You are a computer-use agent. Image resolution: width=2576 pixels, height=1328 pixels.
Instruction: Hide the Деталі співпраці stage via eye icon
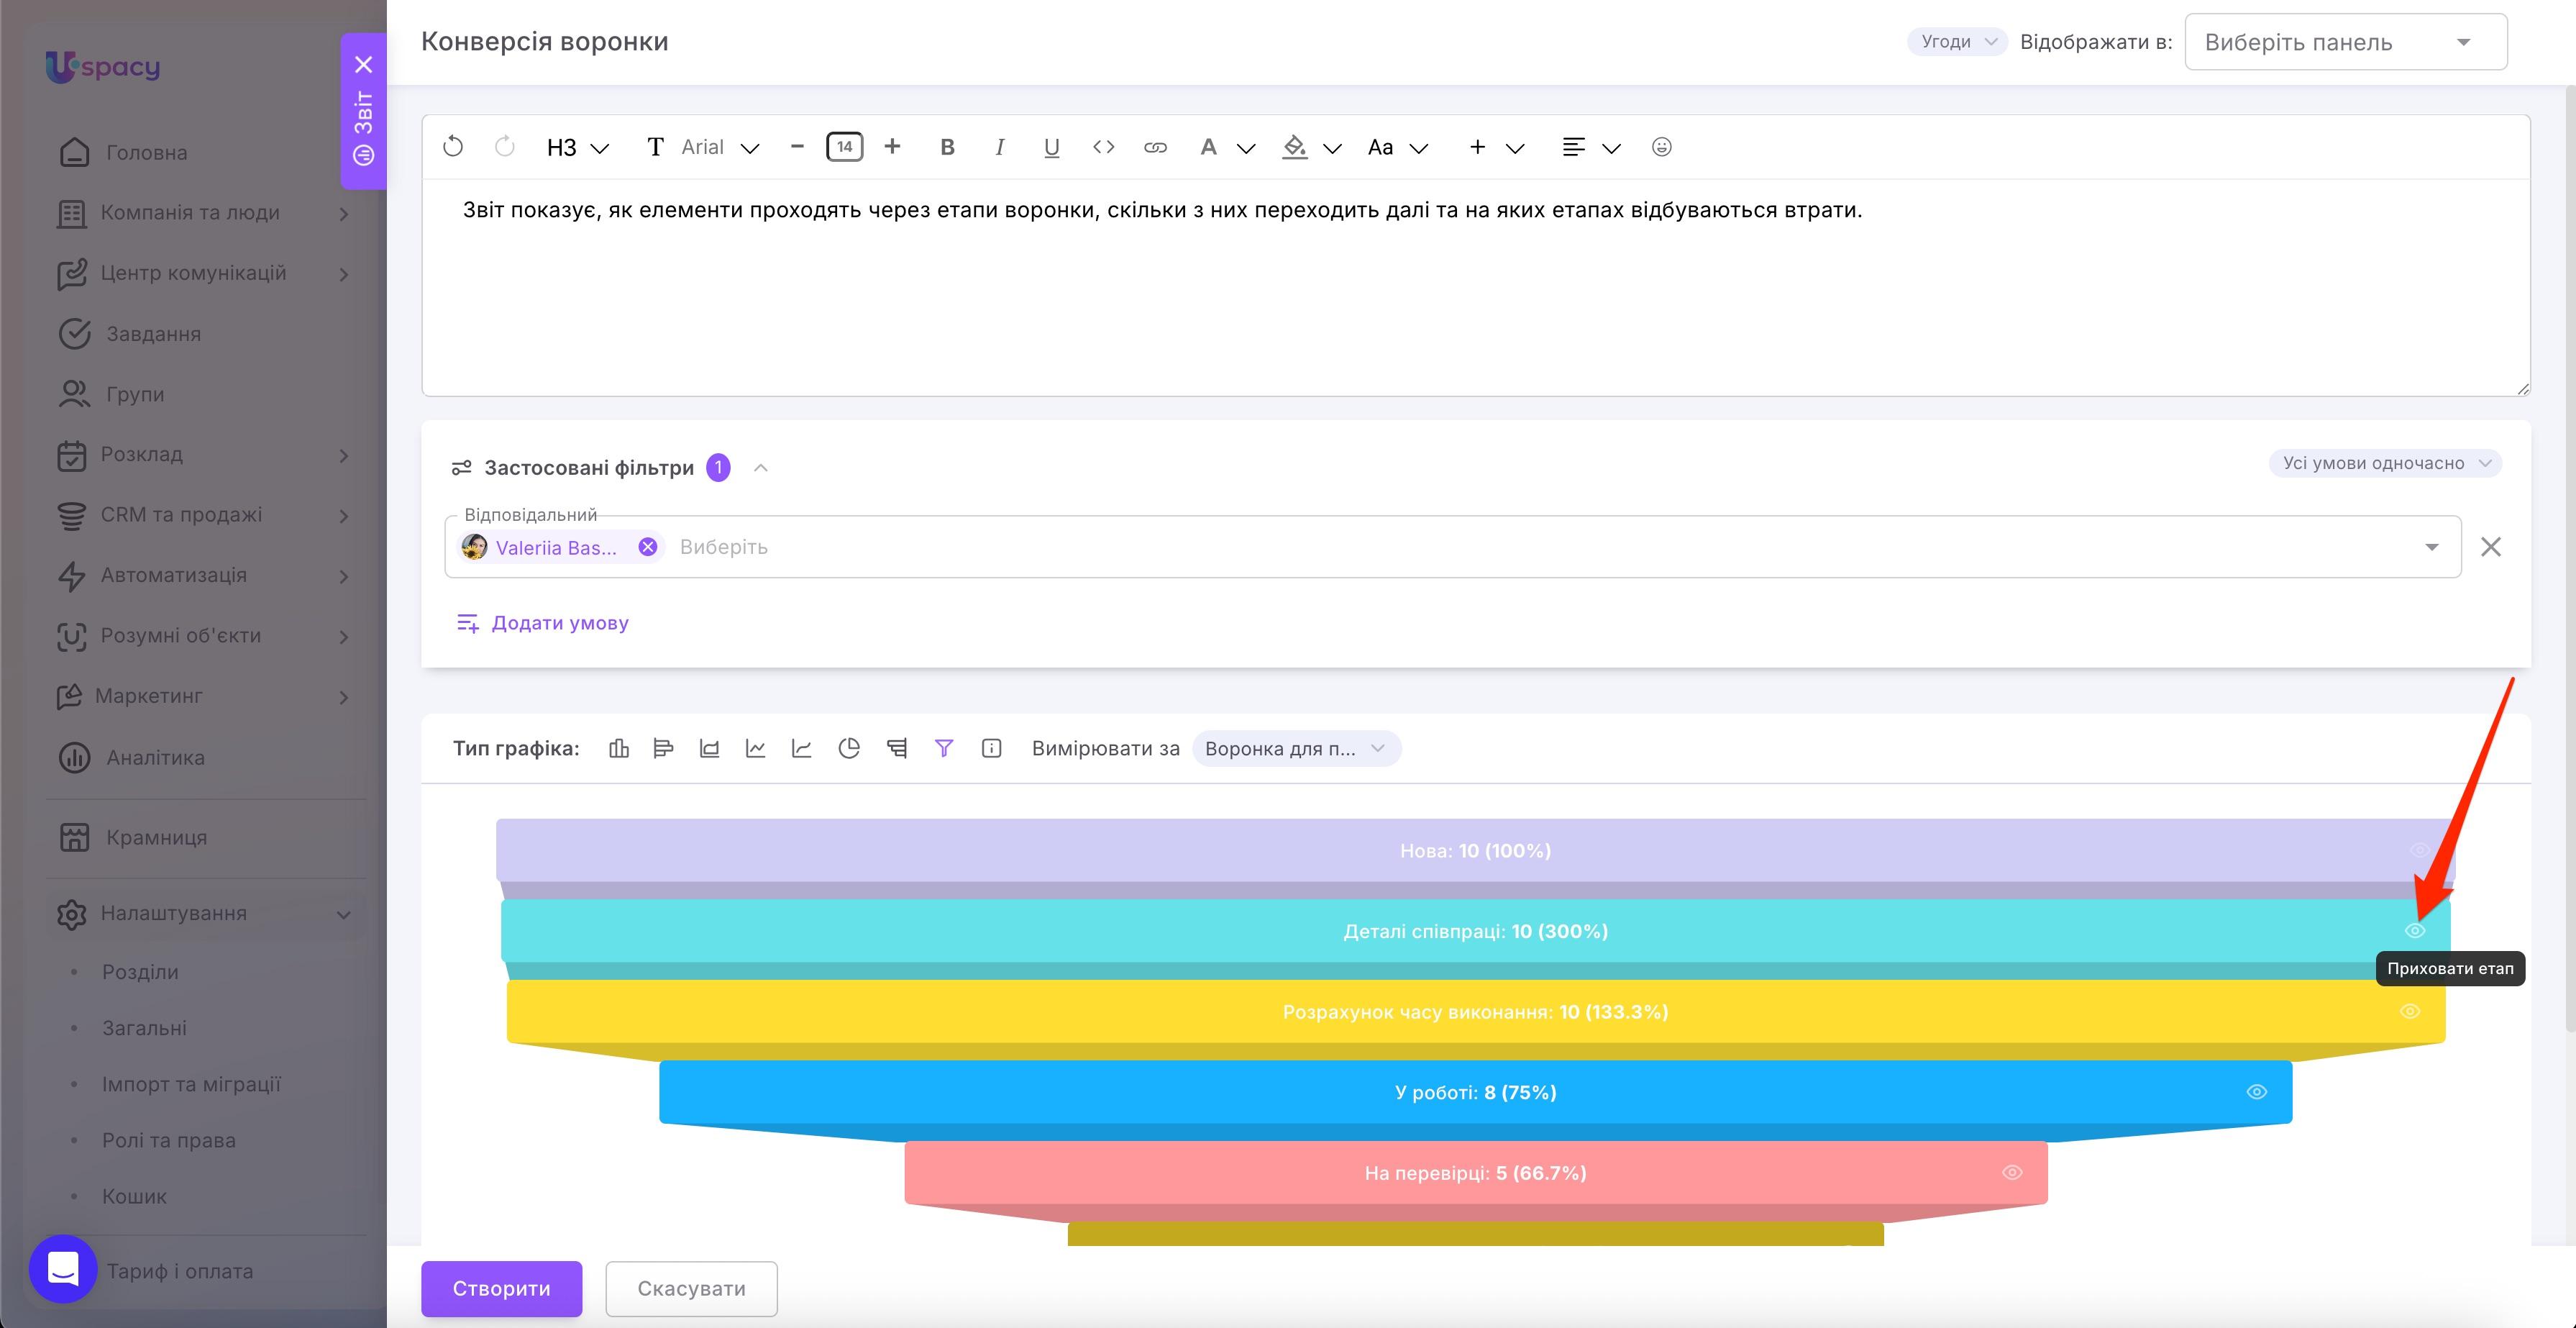(x=2415, y=931)
